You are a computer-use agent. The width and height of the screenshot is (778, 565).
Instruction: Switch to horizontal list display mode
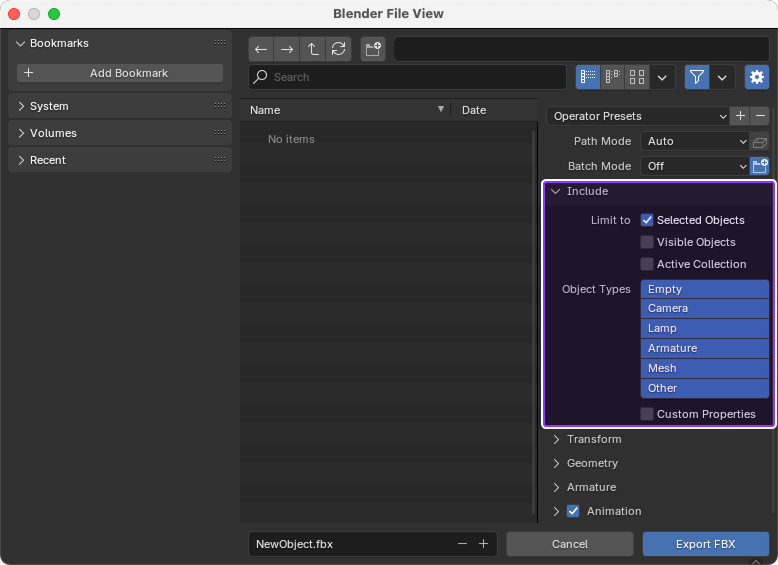[612, 77]
